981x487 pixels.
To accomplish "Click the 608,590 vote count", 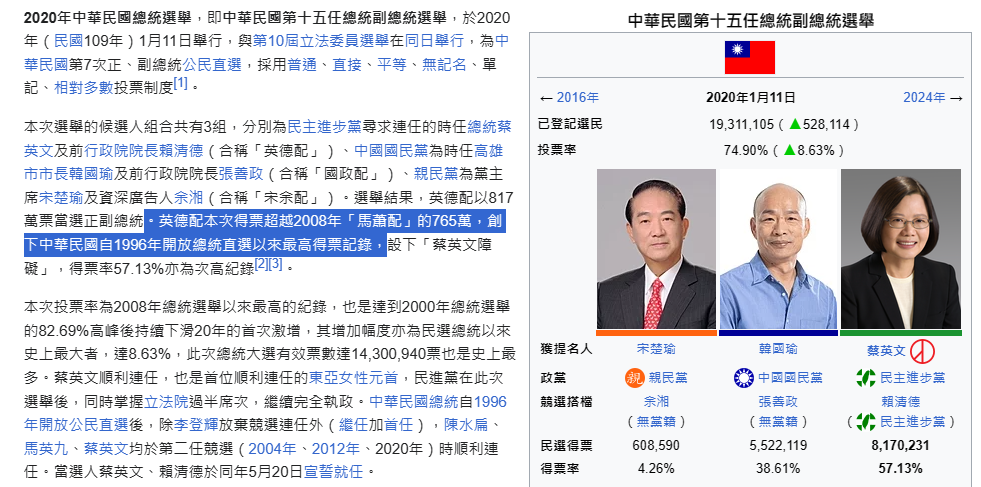I will point(656,446).
